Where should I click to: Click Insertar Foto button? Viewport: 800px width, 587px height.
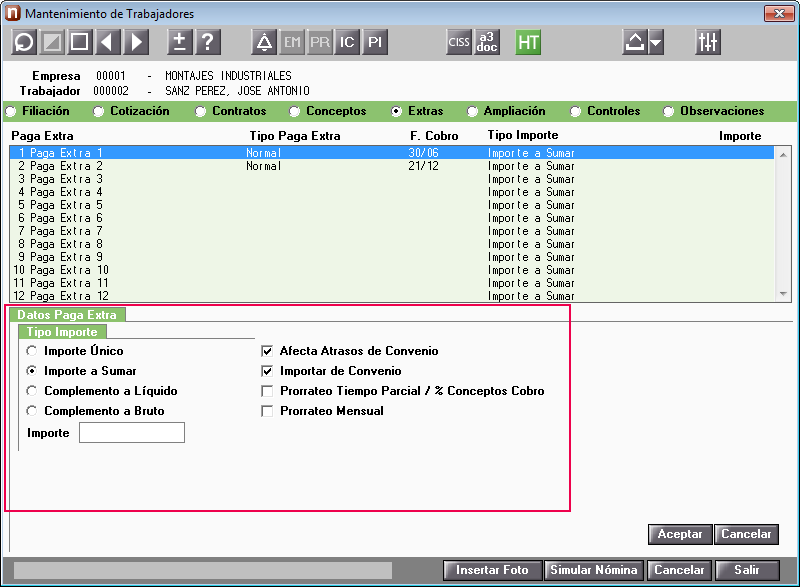coord(492,570)
